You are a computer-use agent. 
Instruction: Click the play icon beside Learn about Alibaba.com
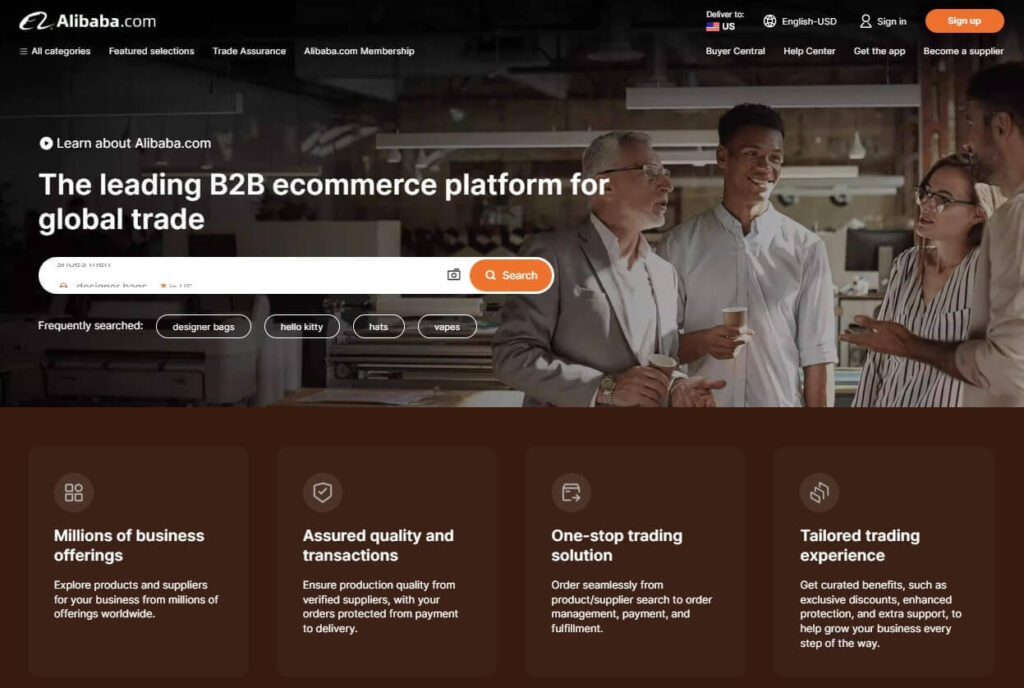pos(46,143)
